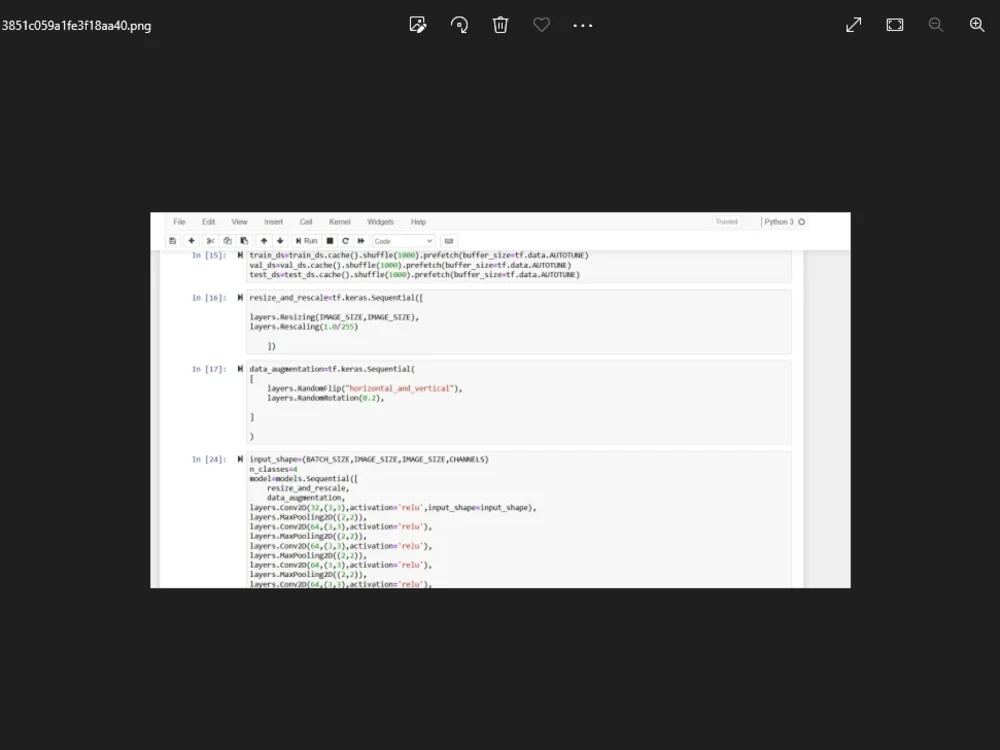The width and height of the screenshot is (1000, 750).
Task: Add image to favorites with heart icon
Action: [x=541, y=25]
